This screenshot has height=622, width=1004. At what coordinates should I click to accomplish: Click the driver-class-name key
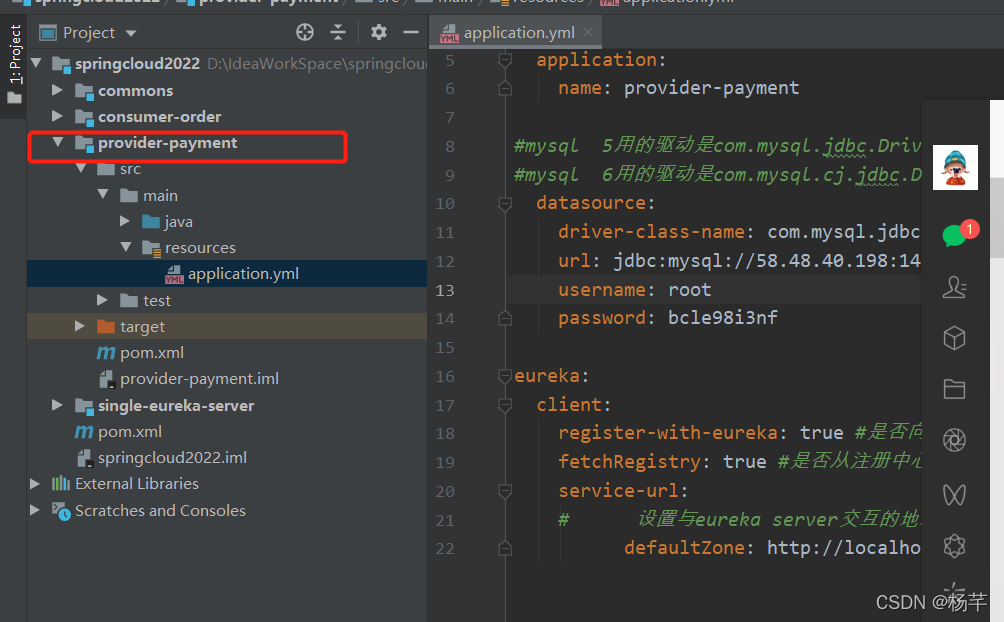(651, 232)
